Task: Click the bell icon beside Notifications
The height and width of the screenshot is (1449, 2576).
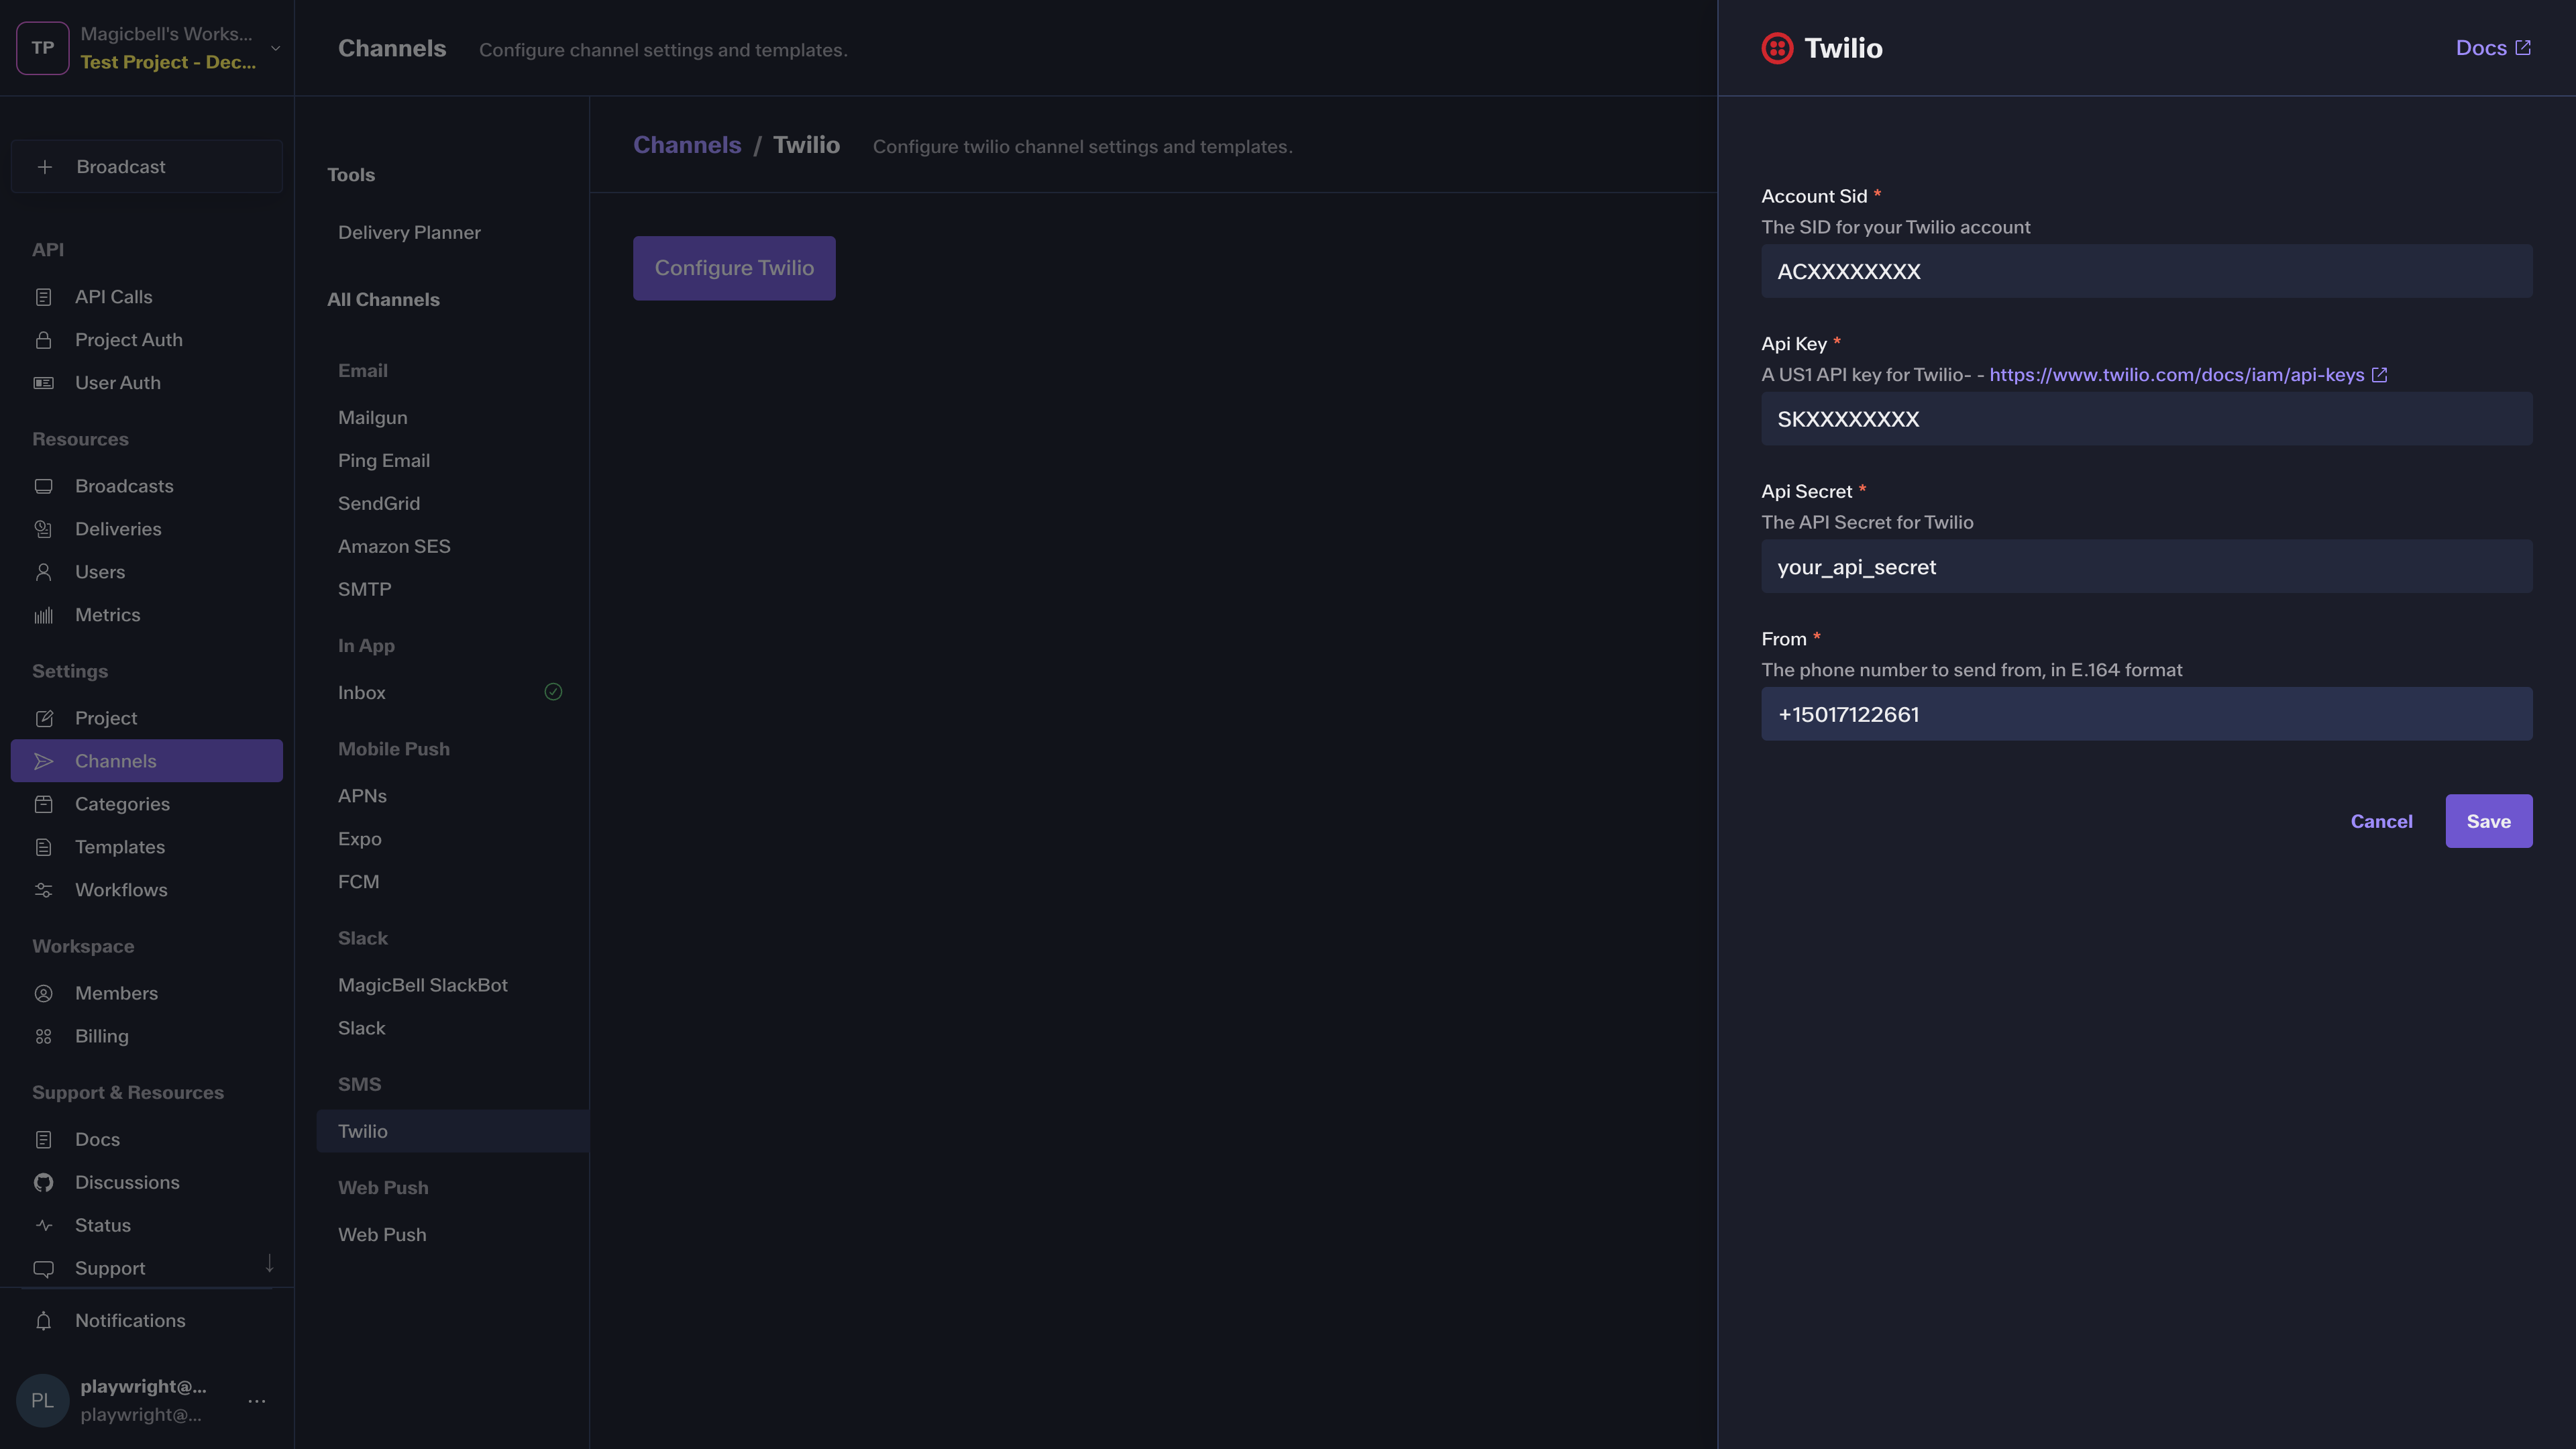Action: pyautogui.click(x=43, y=1321)
